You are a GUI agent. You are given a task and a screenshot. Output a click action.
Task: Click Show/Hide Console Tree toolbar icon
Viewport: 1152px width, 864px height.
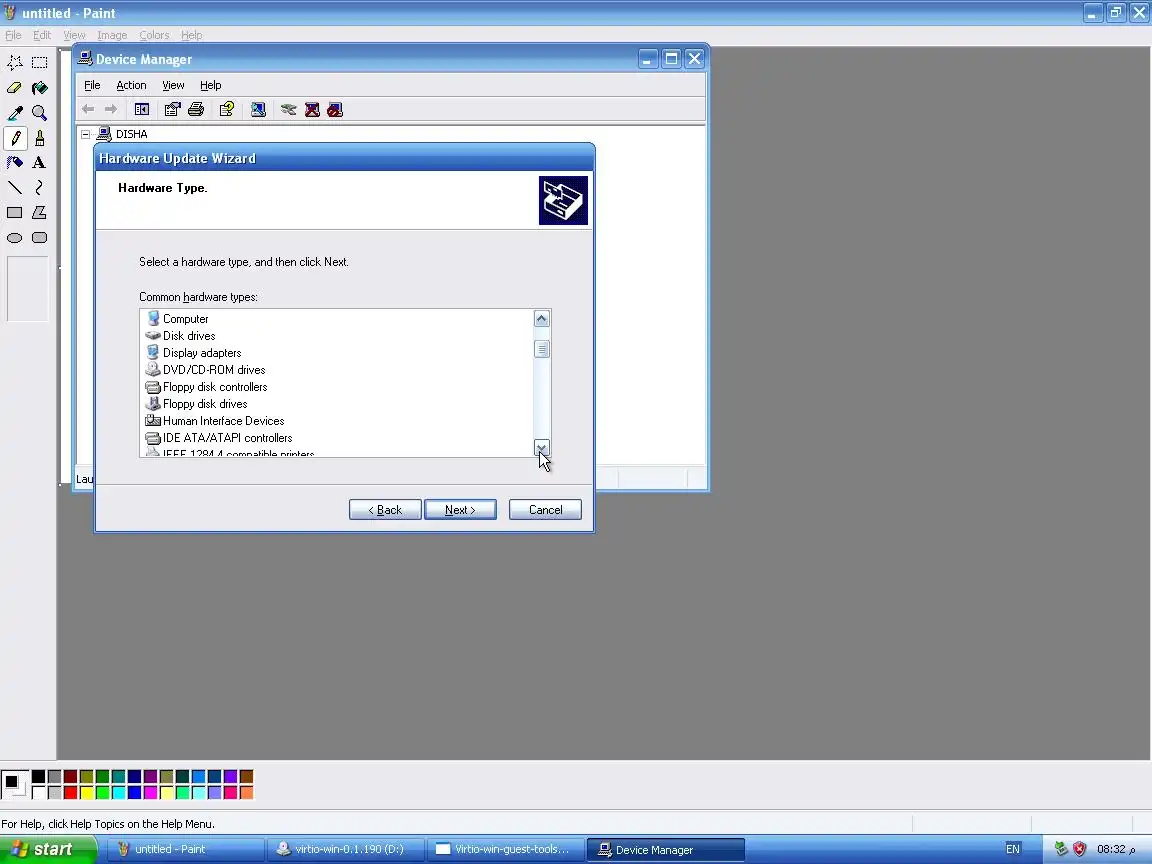point(142,109)
